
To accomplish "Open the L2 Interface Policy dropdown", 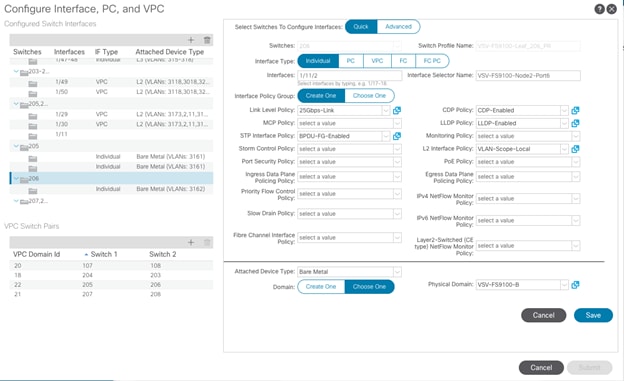I will (564, 149).
